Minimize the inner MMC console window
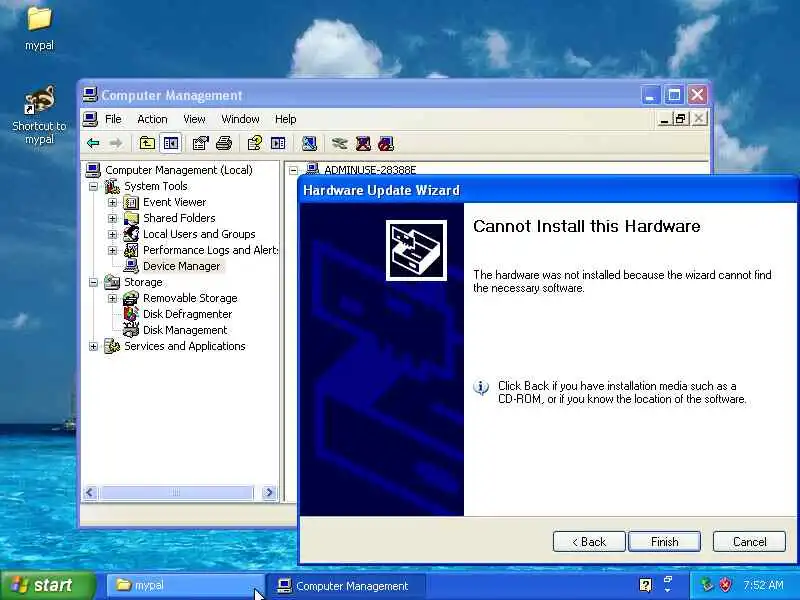 pos(664,119)
